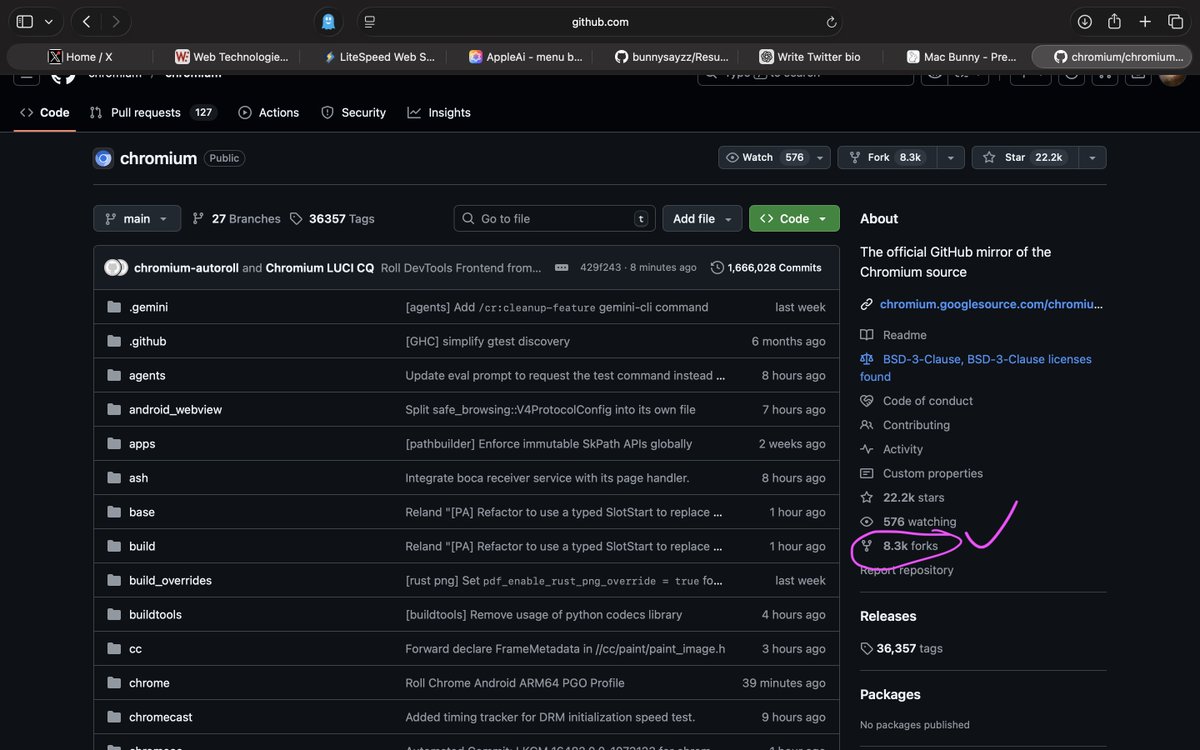The width and height of the screenshot is (1200, 750).
Task: Open the ash folder
Action: (x=138, y=478)
